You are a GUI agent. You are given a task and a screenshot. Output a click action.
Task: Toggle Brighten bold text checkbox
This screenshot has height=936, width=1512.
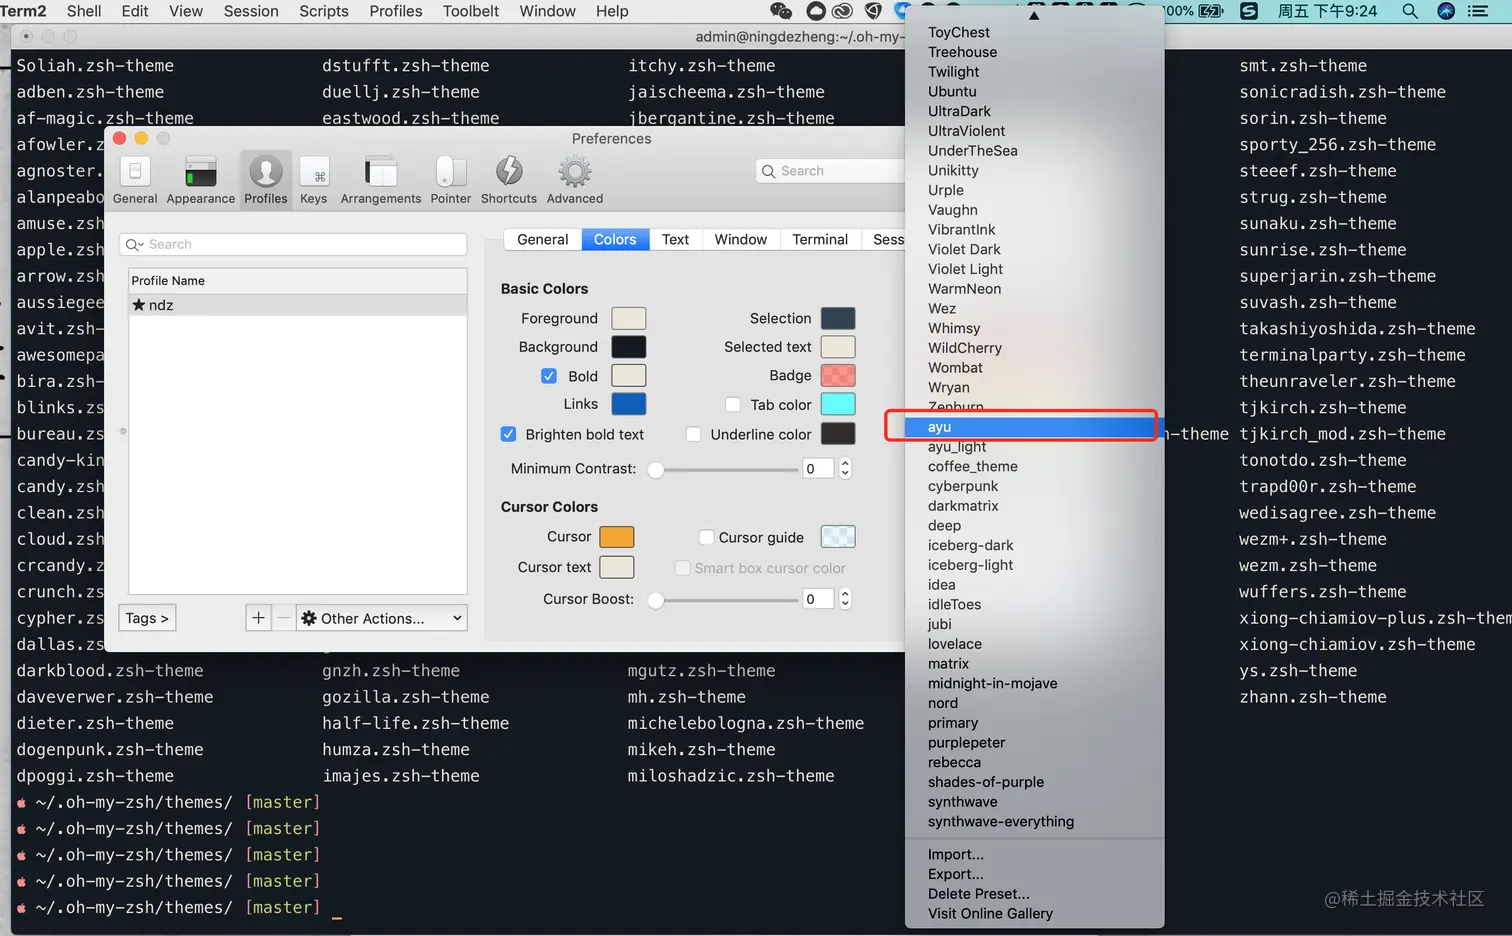click(x=508, y=434)
